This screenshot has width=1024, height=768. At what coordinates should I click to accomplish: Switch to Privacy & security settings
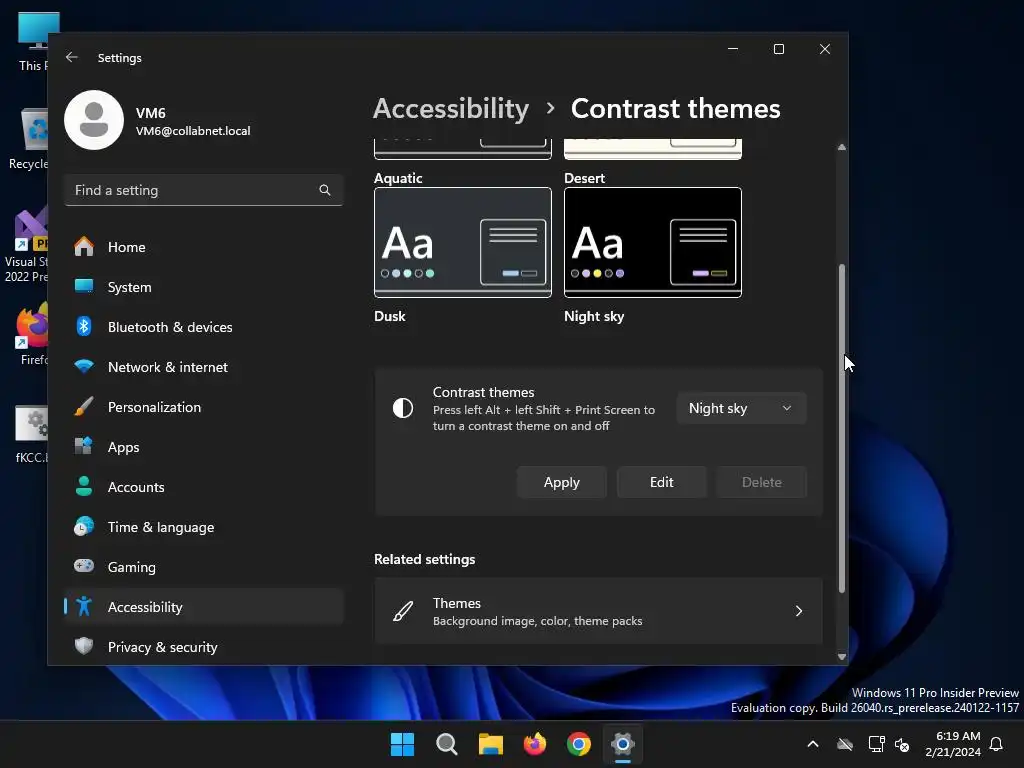tap(204, 647)
